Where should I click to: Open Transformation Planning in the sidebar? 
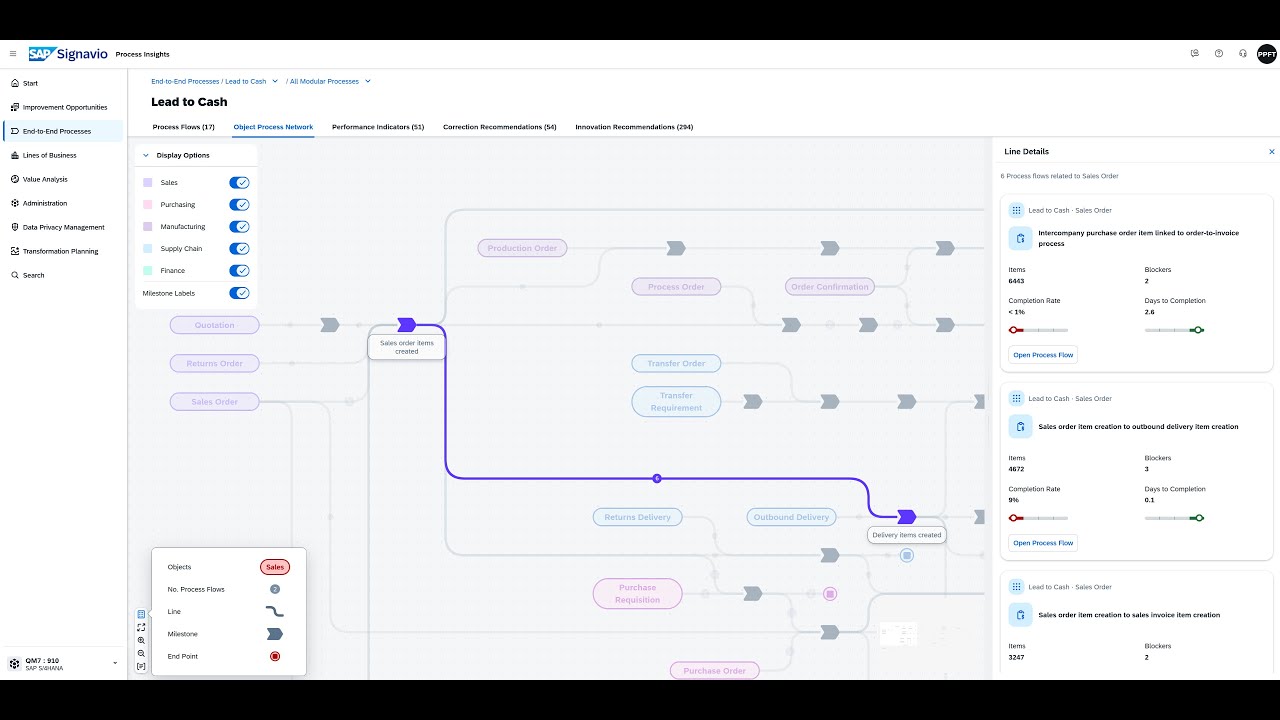[63, 251]
